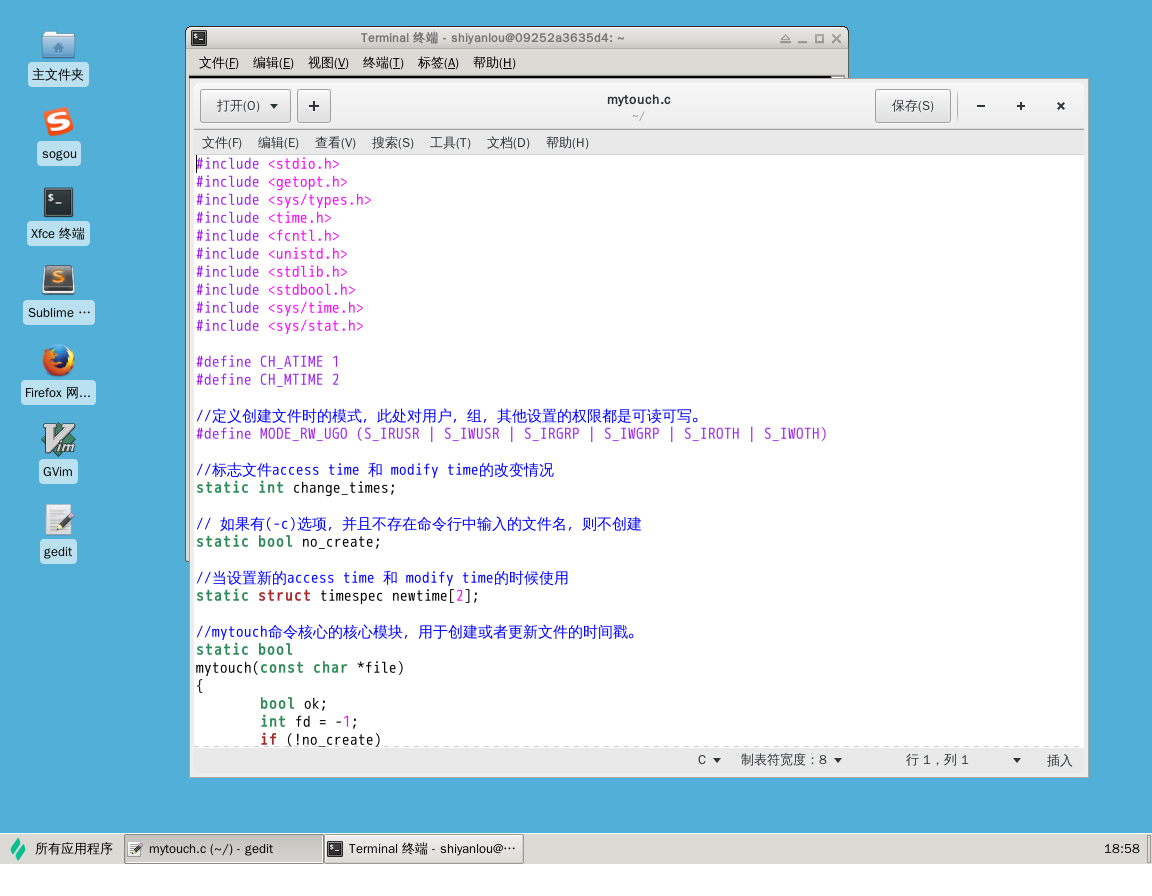Click line '#define CH_MTIME 2'
1152x896 pixels.
tap(267, 380)
